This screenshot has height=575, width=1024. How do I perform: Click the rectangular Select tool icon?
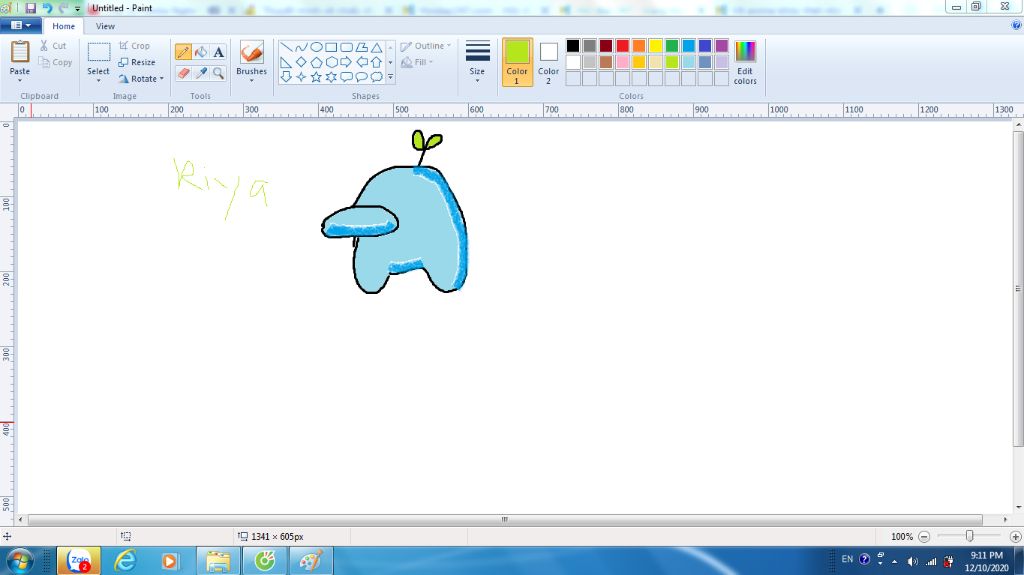pos(99,52)
